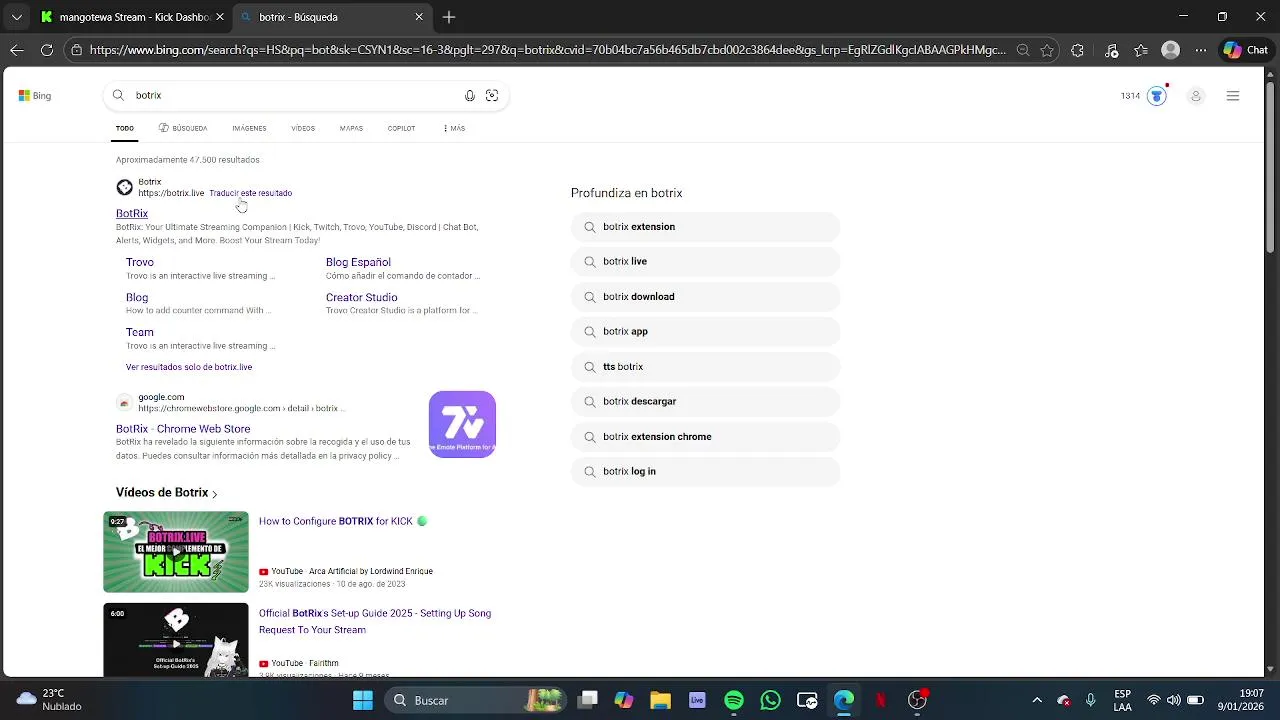The width and height of the screenshot is (1280, 720).
Task: Open browser extensions puzzle icon
Action: point(1077,50)
